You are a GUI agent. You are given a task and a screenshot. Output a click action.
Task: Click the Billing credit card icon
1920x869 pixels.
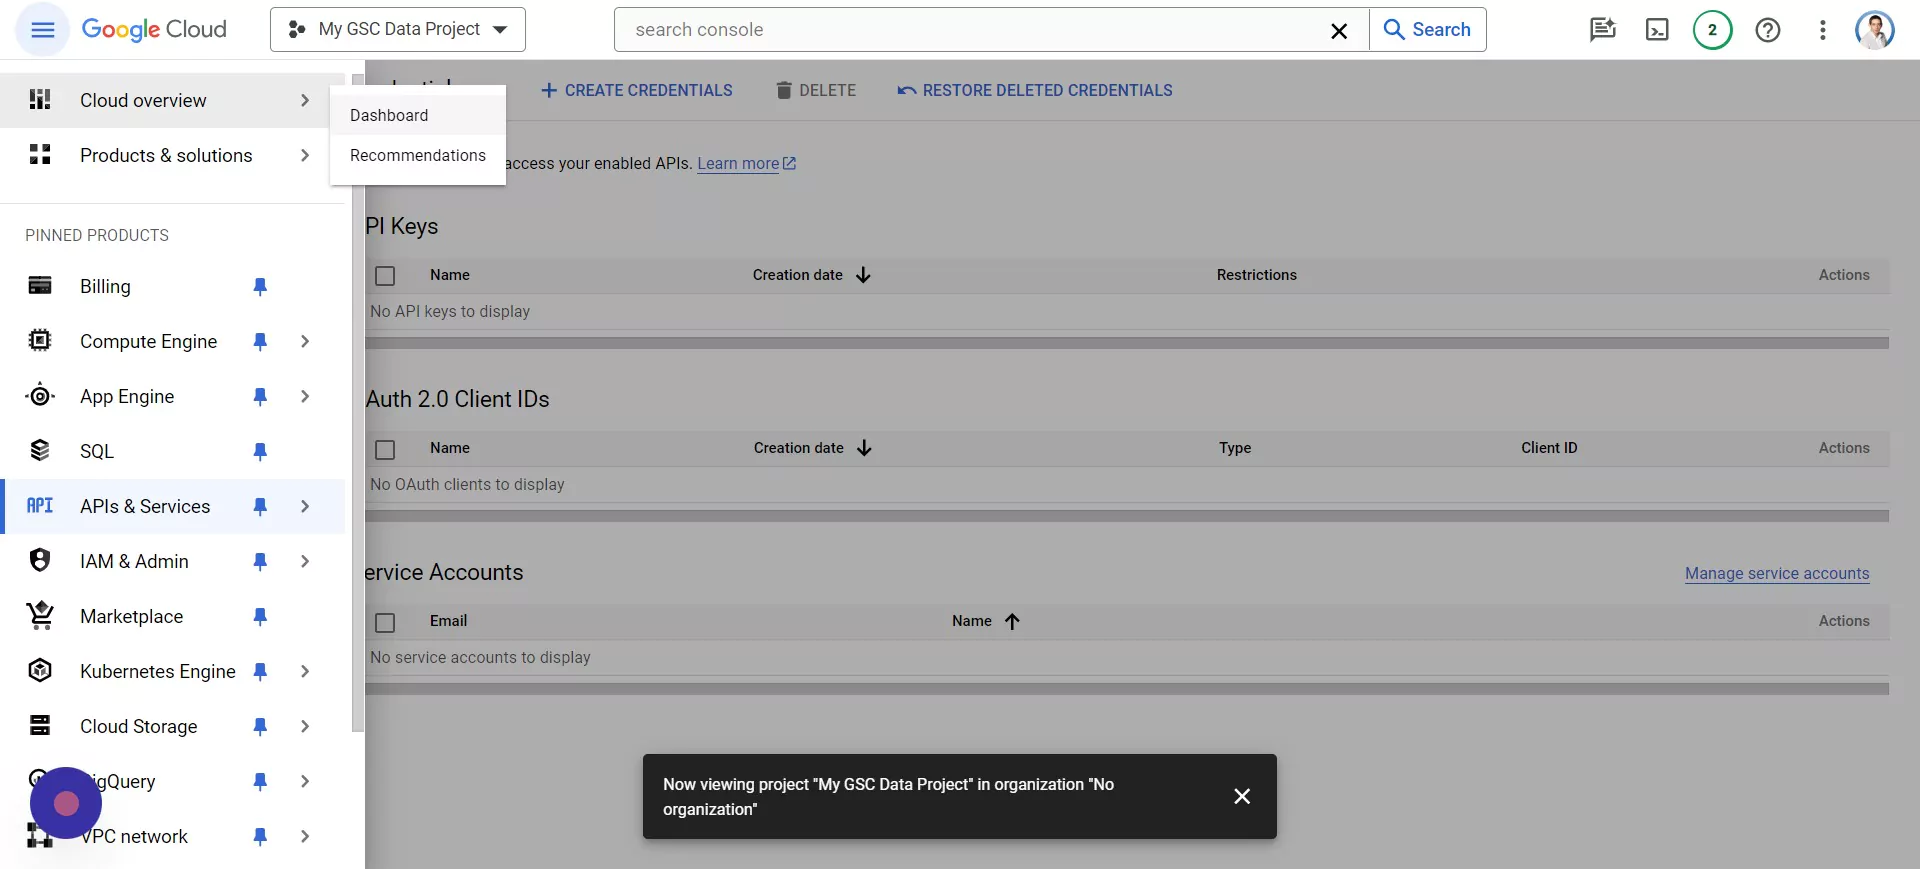tap(40, 286)
